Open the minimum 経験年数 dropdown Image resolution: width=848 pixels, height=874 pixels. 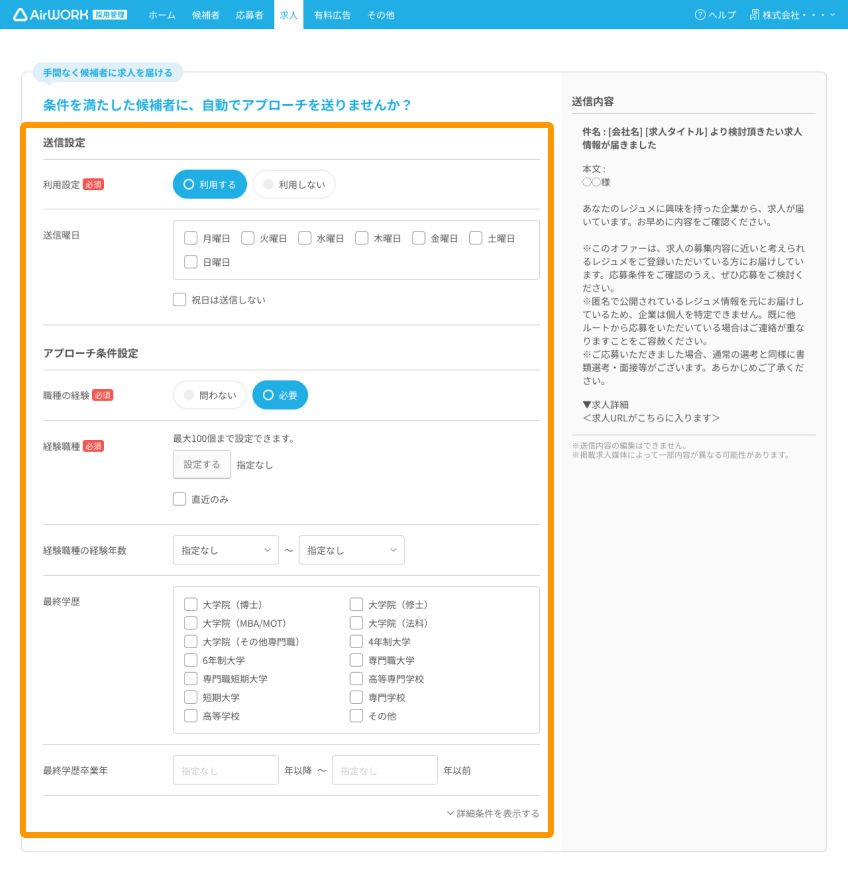[226, 550]
